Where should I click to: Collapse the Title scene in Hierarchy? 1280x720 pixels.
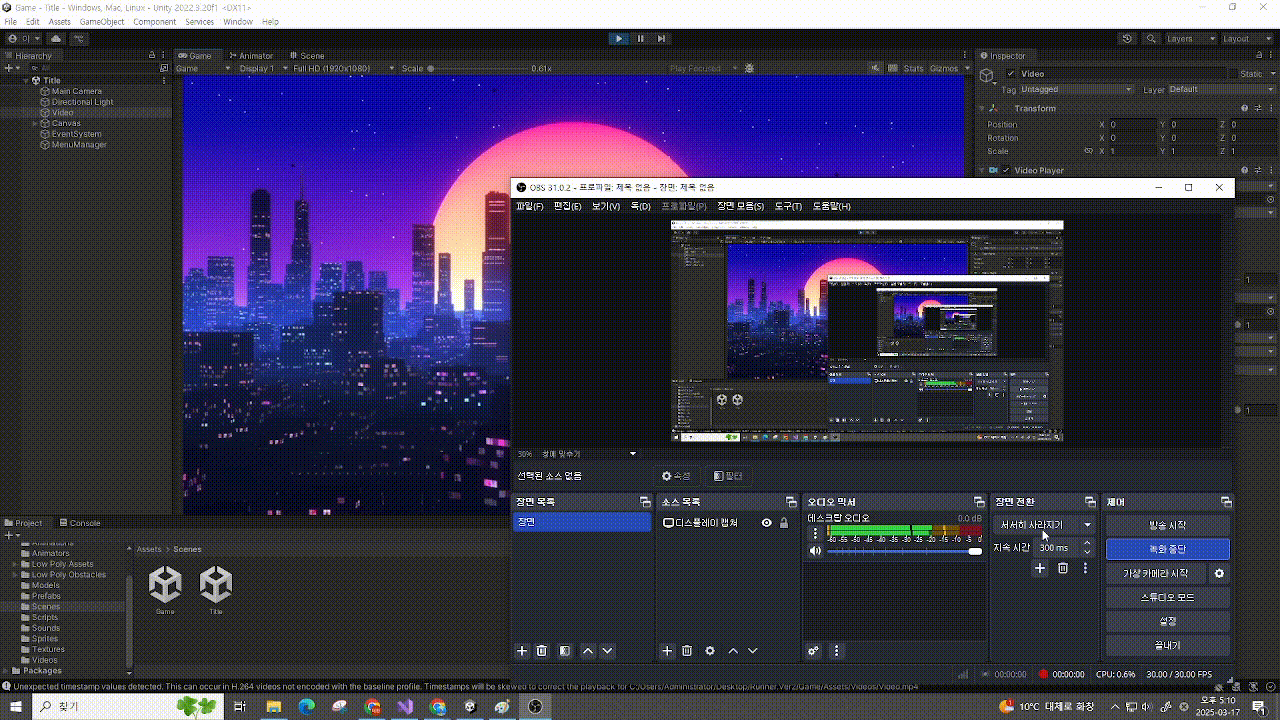point(26,80)
